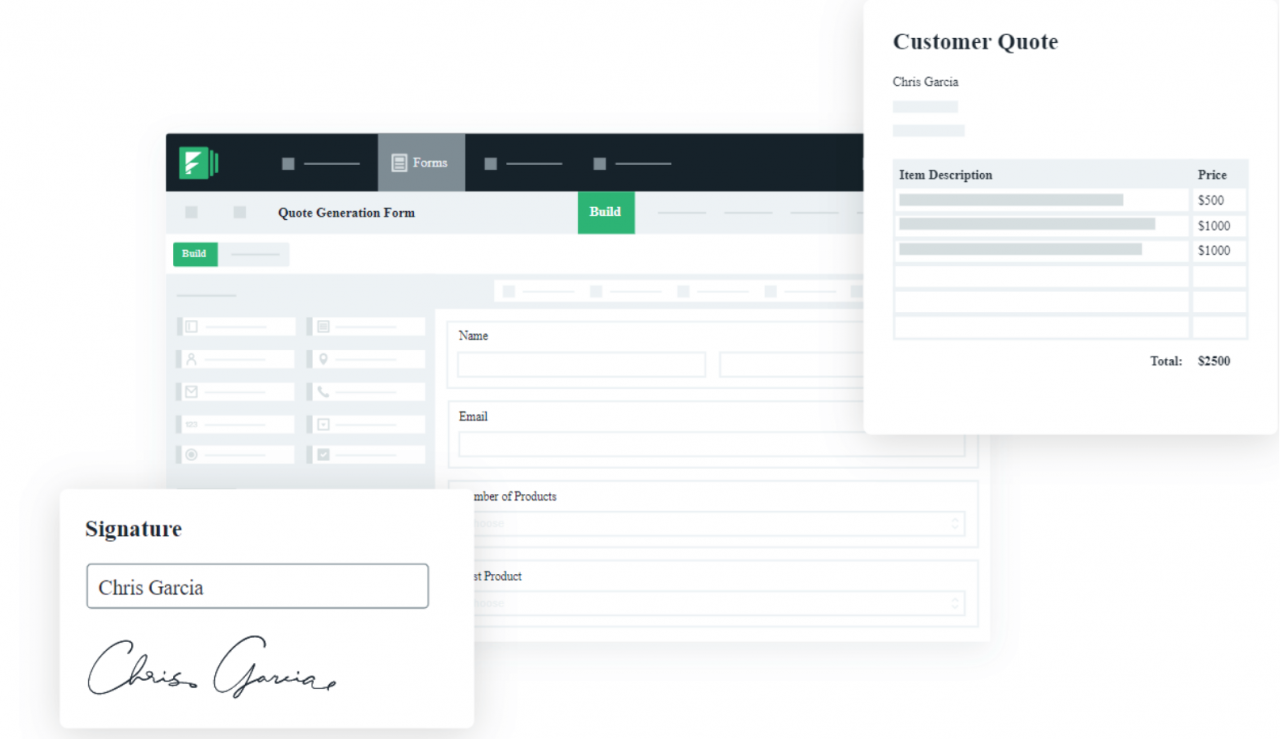Click the green Build button
This screenshot has width=1280, height=739.
pyautogui.click(x=605, y=212)
